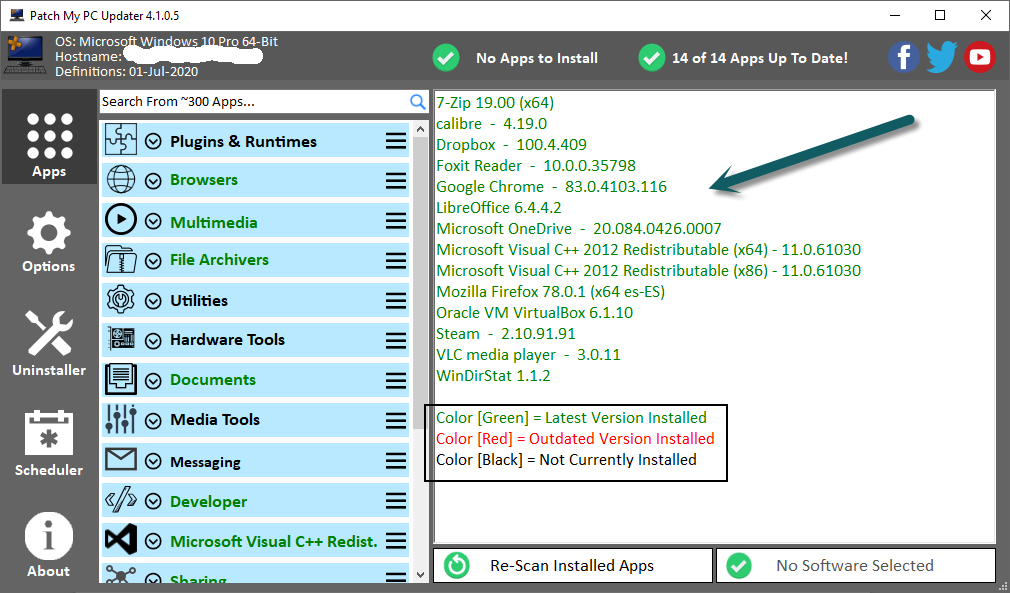The height and width of the screenshot is (593, 1010).
Task: Click the Messaging envelope icon
Action: 120,460
